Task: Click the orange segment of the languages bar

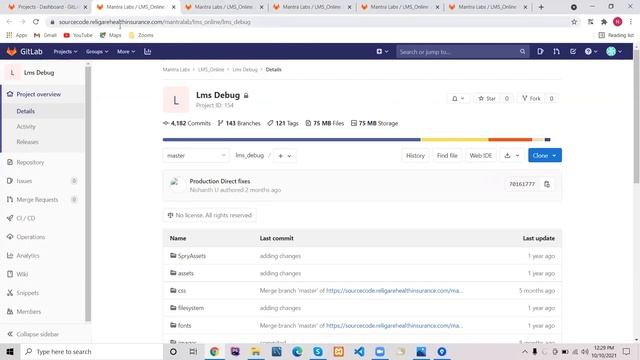Action: coord(510,140)
